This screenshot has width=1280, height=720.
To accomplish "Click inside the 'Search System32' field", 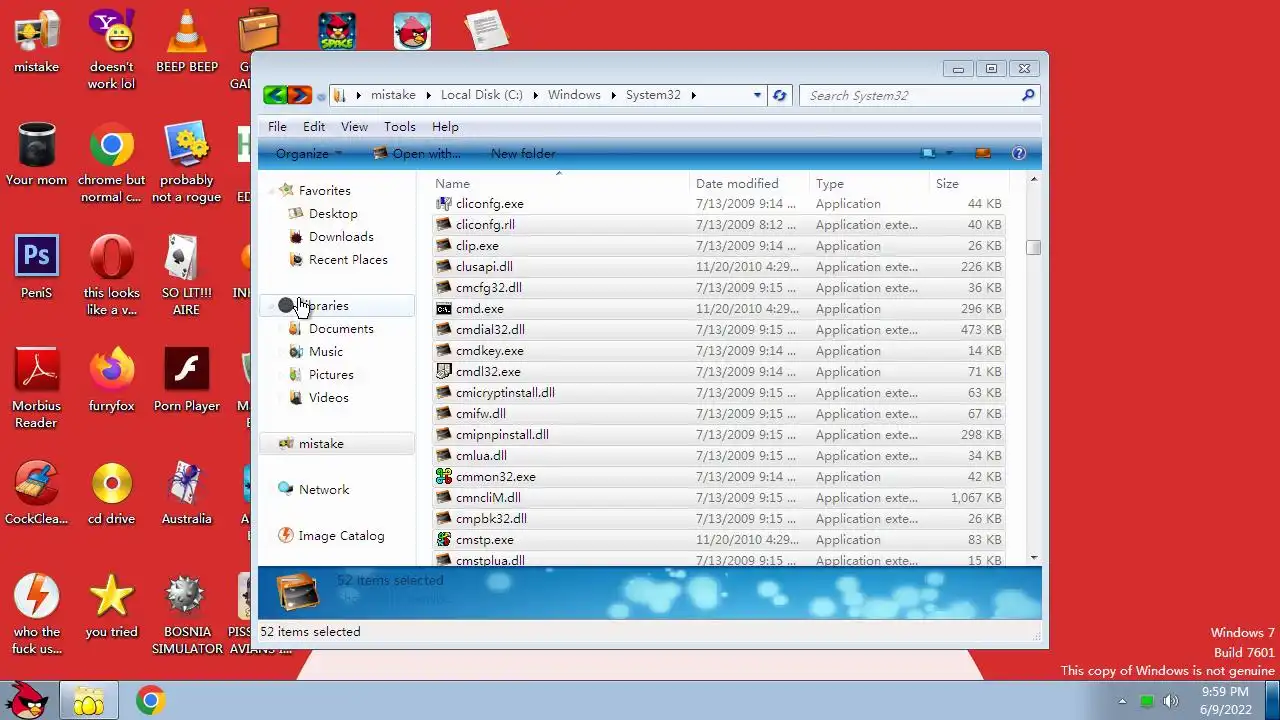I will point(910,95).
